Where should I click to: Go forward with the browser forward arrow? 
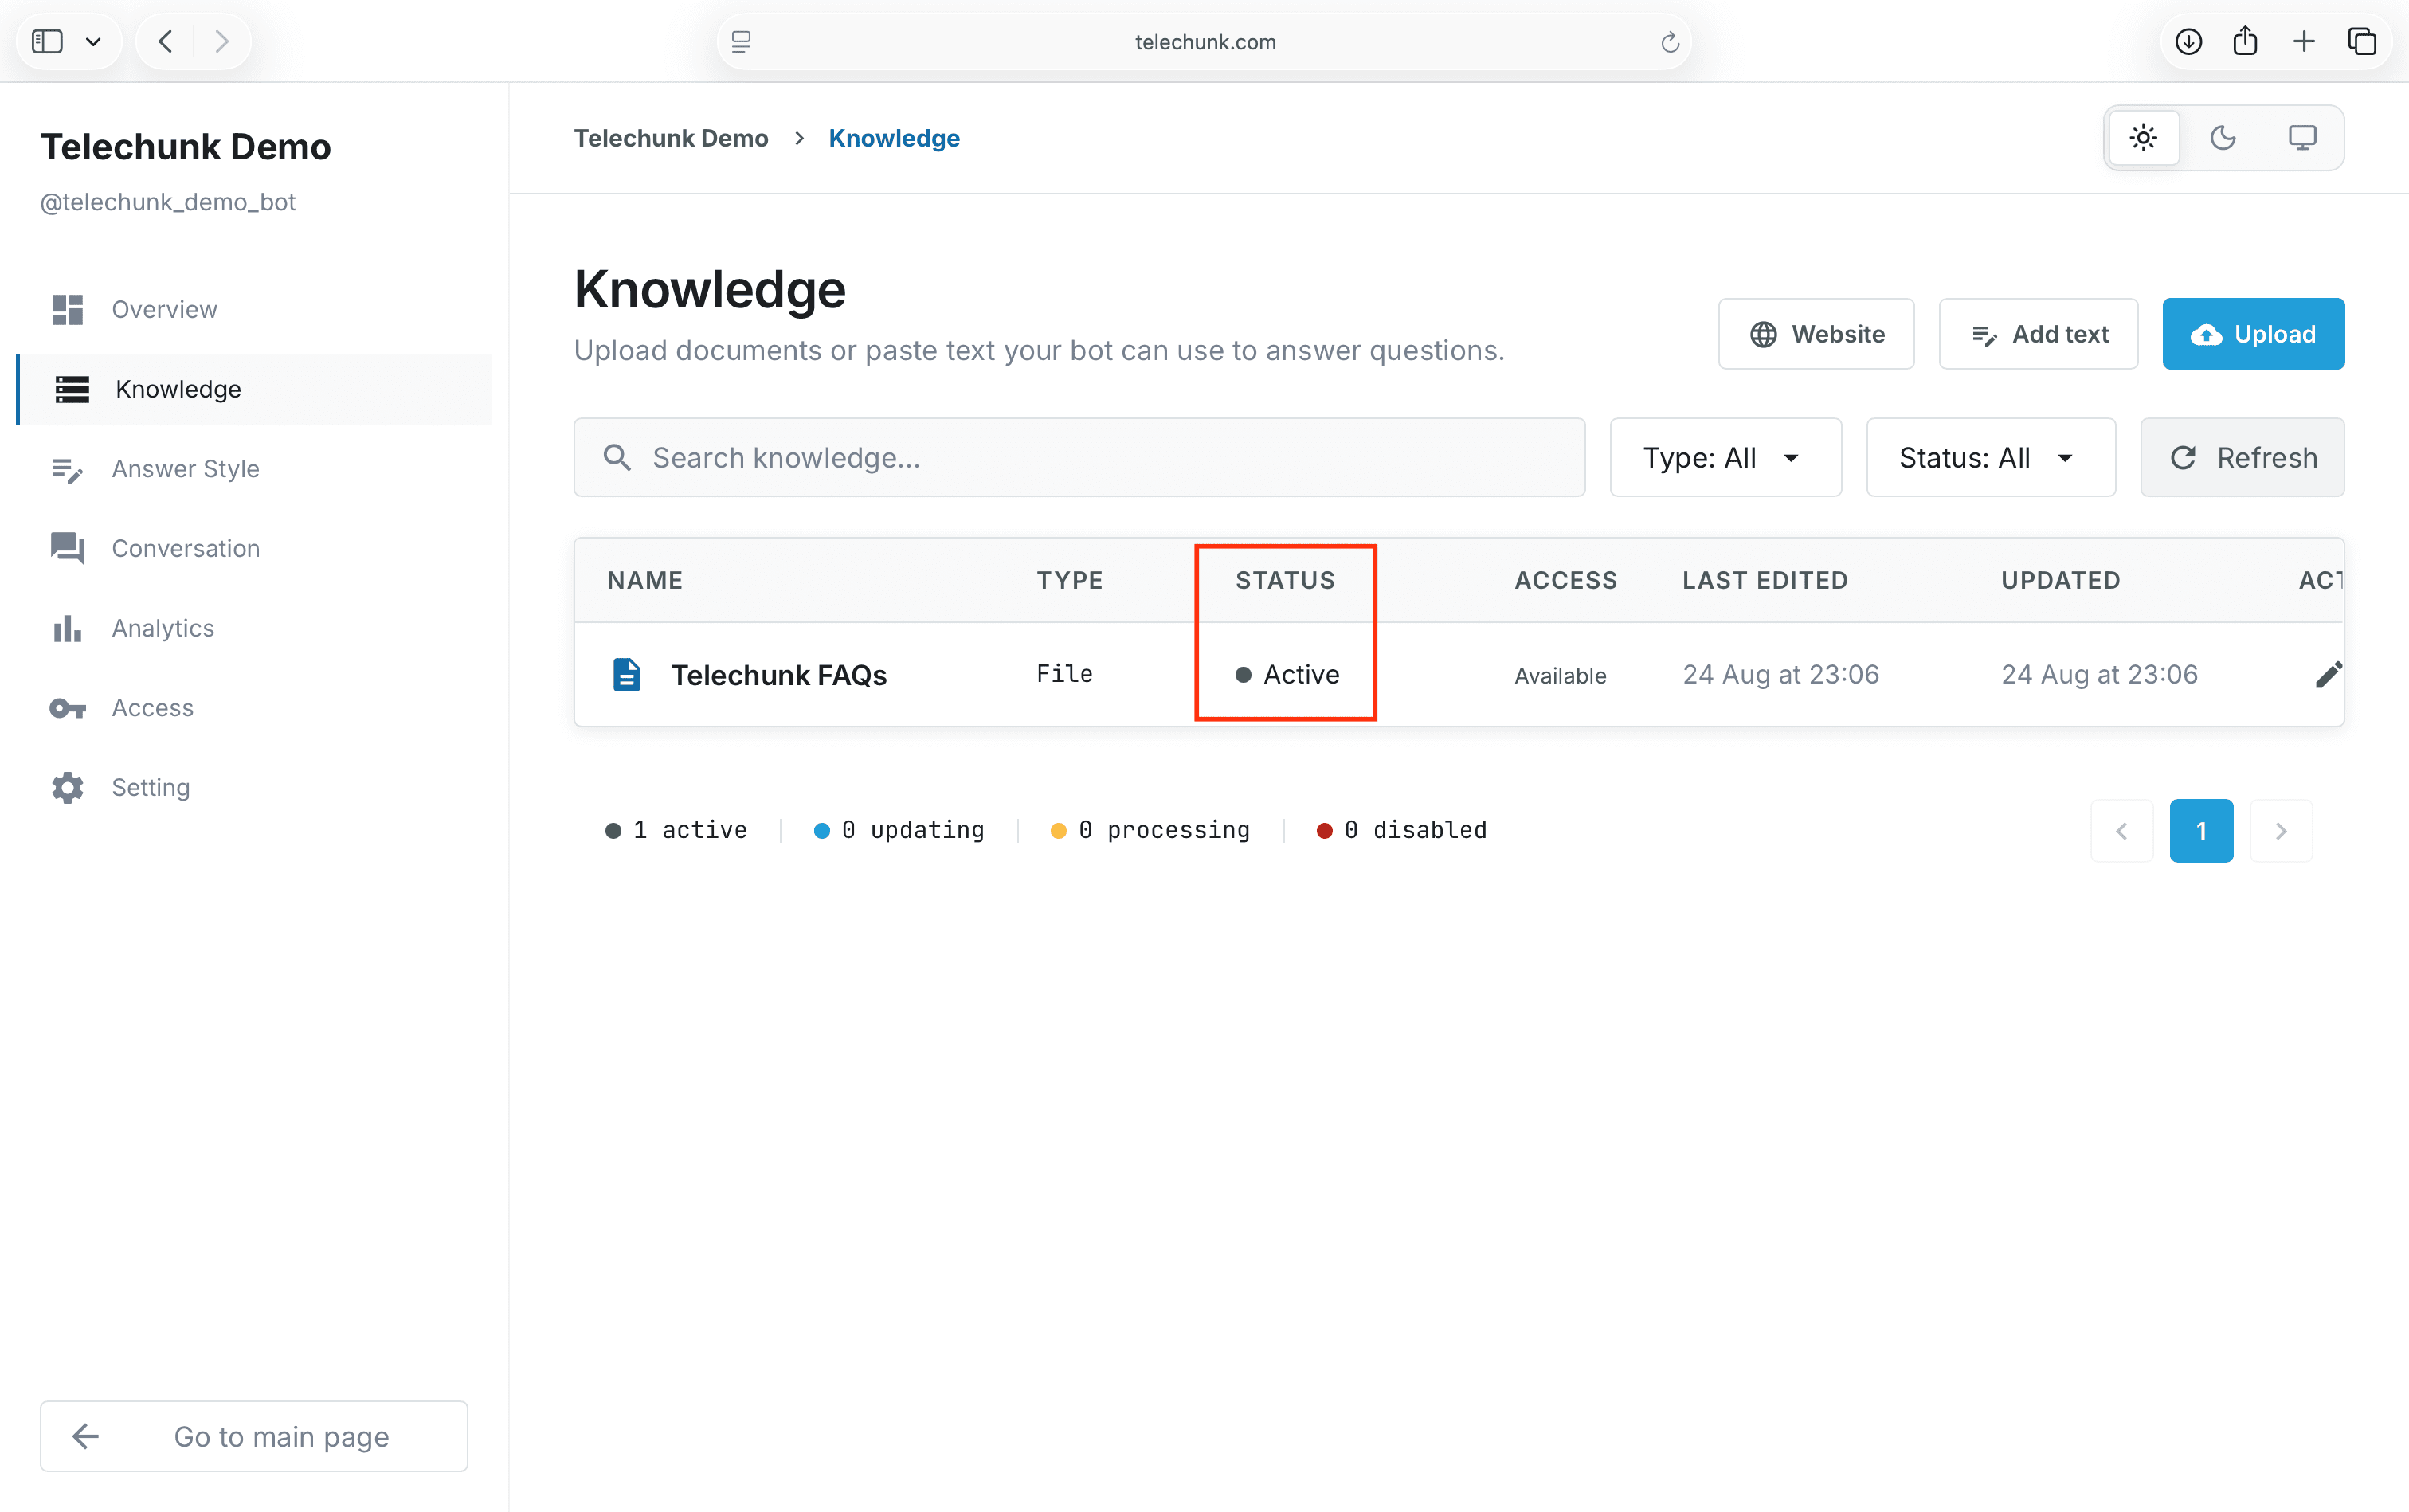(x=221, y=41)
